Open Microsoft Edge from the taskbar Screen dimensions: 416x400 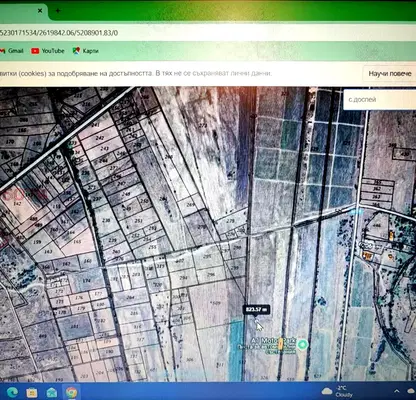click(12, 392)
